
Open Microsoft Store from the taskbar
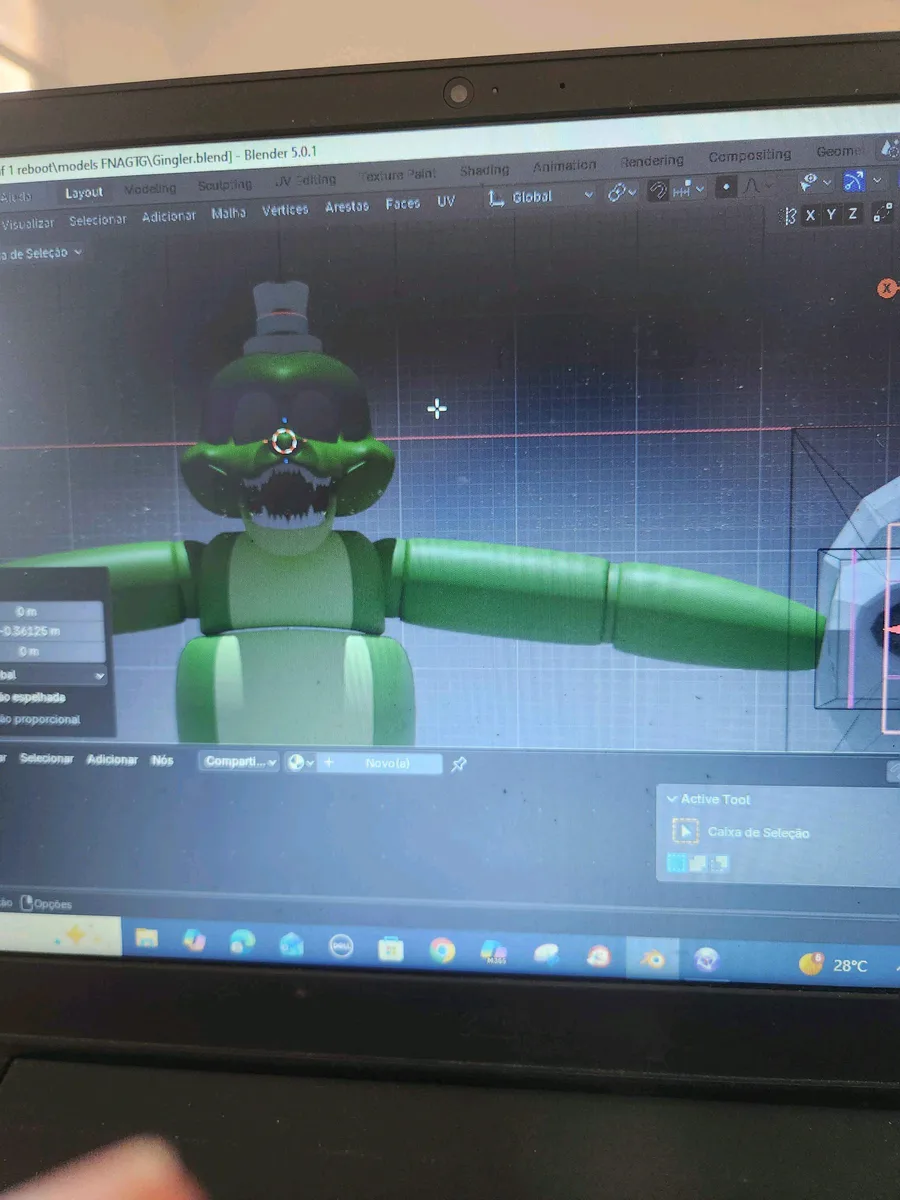pos(391,948)
